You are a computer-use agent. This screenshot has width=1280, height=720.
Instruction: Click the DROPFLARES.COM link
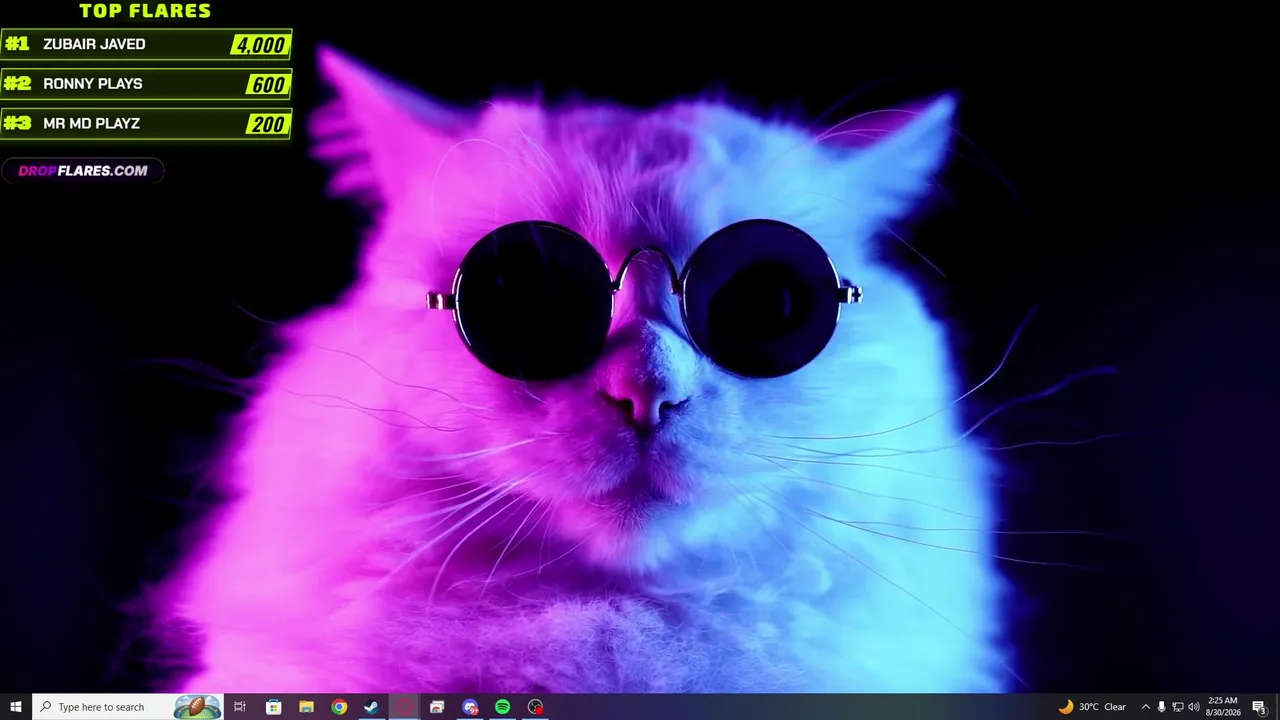click(83, 171)
